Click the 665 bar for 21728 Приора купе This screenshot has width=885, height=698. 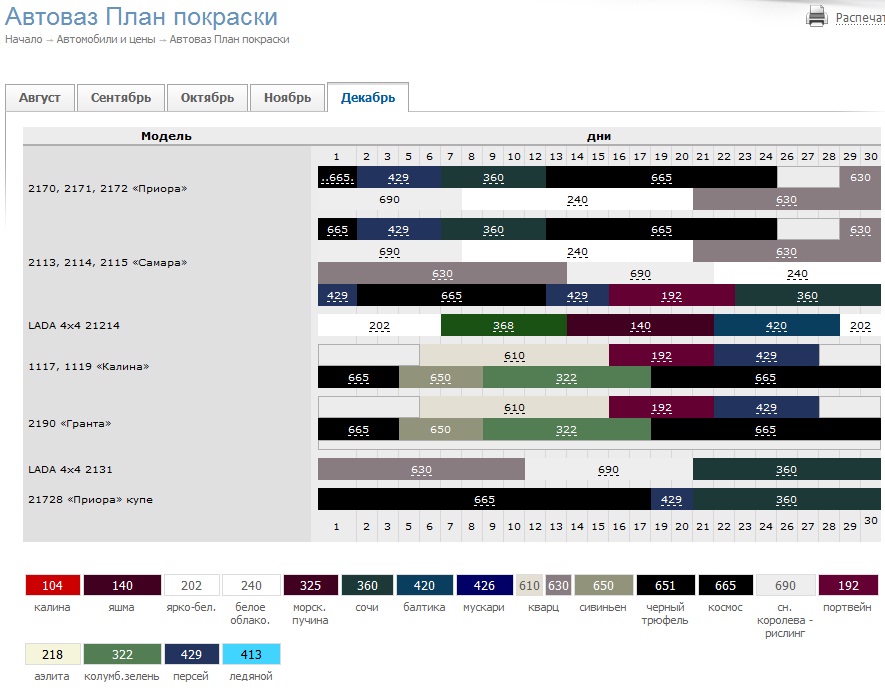(x=484, y=499)
